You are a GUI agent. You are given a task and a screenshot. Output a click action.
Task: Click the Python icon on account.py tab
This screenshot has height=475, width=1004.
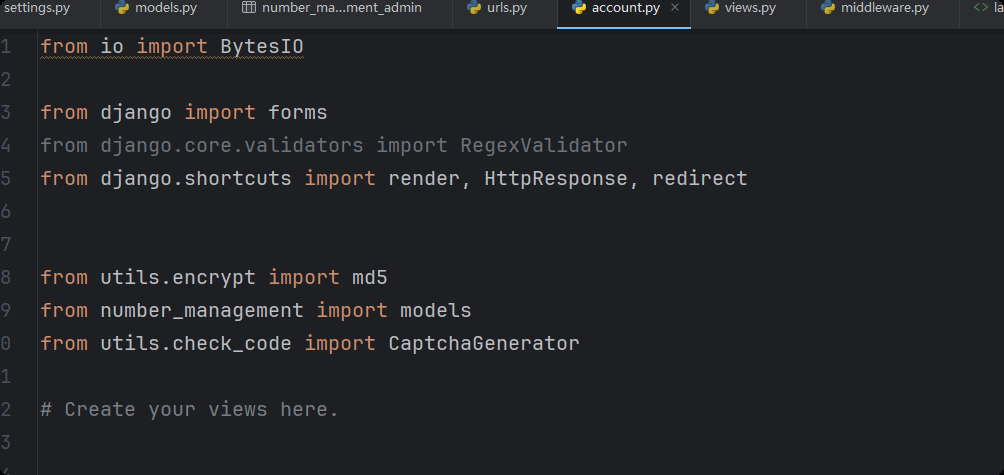pyautogui.click(x=579, y=8)
